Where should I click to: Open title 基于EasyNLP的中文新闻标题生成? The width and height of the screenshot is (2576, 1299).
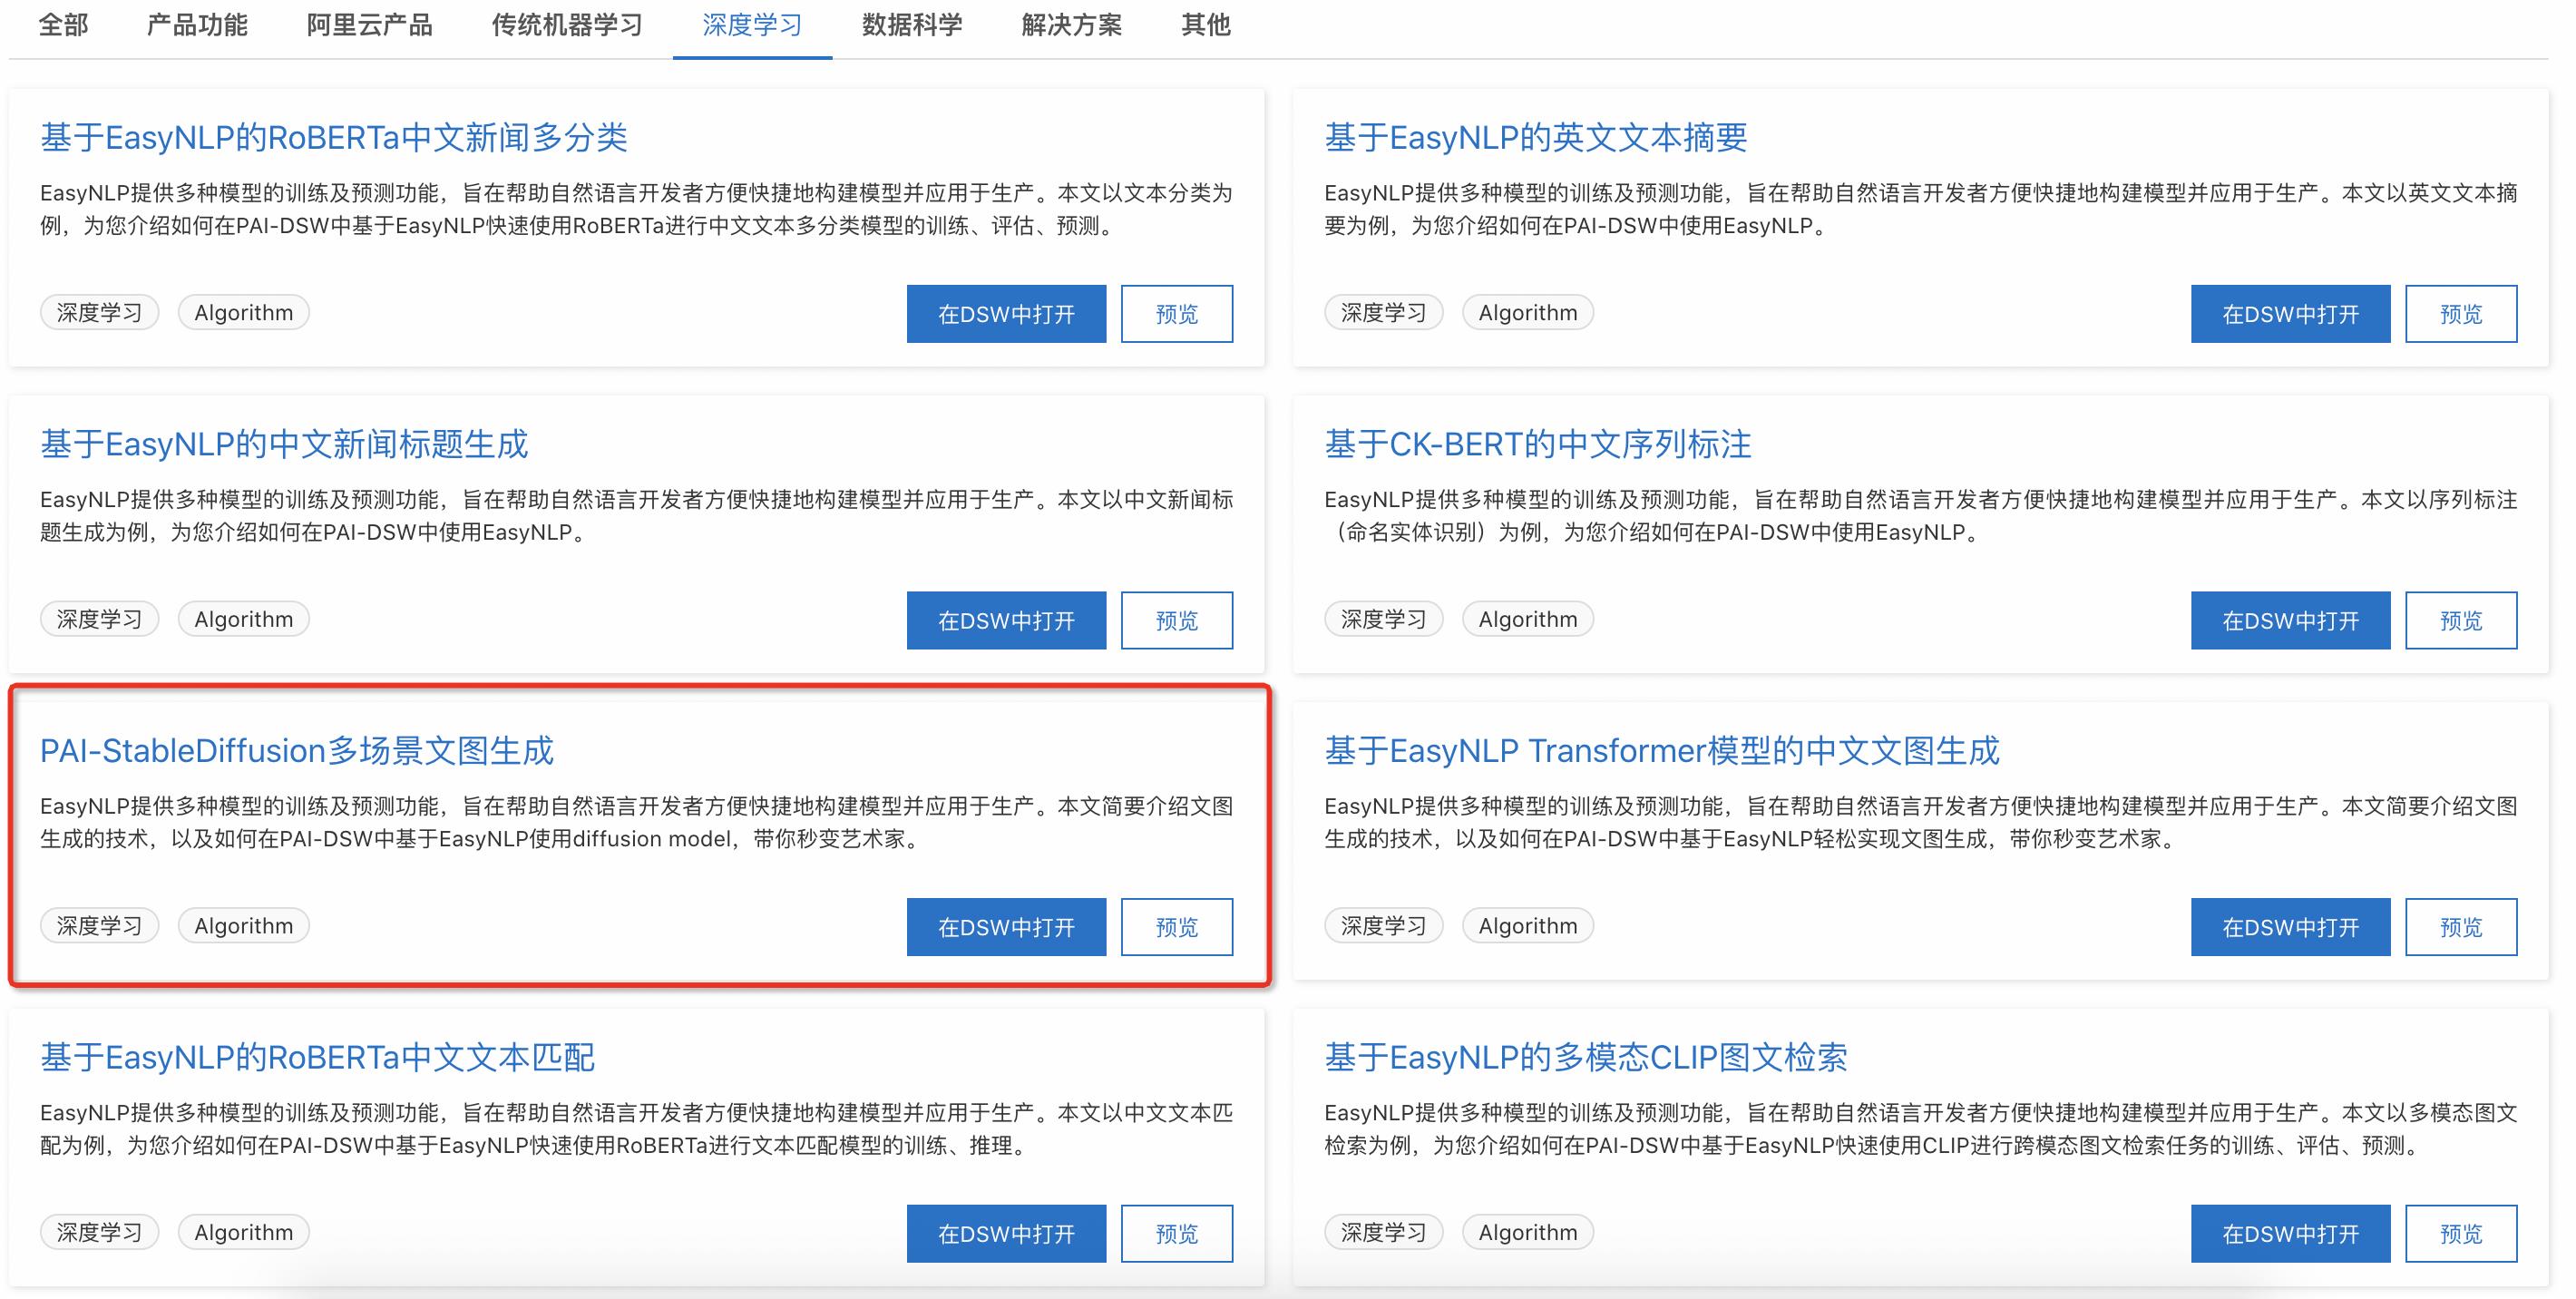tap(284, 444)
